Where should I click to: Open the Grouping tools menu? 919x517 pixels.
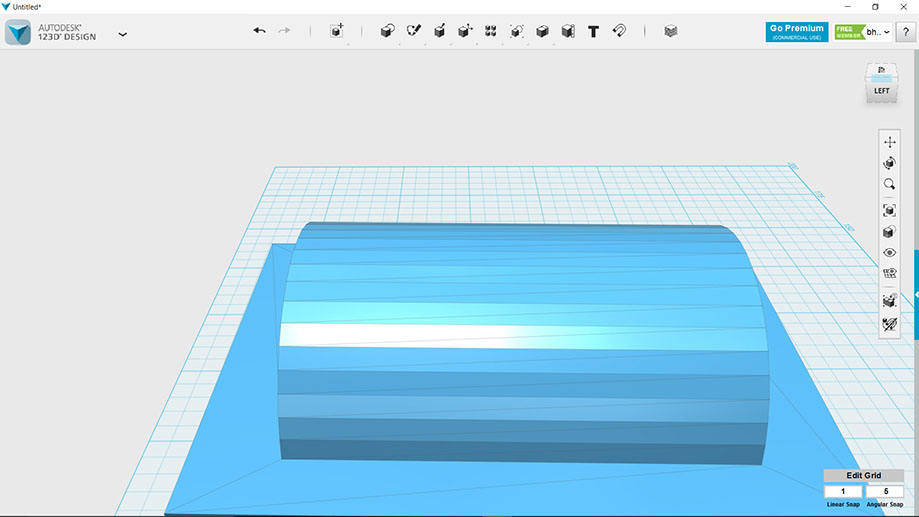[x=516, y=31]
